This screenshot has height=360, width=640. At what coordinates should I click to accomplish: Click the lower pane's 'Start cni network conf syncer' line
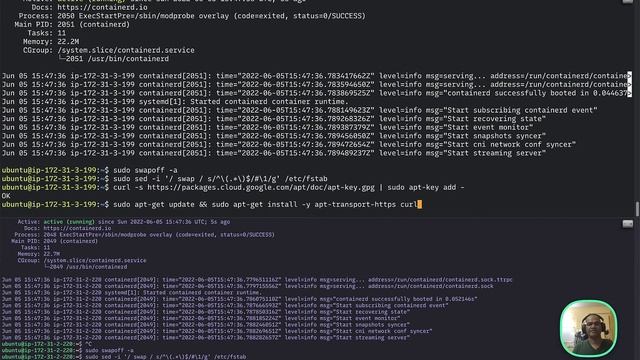[x=217, y=331]
